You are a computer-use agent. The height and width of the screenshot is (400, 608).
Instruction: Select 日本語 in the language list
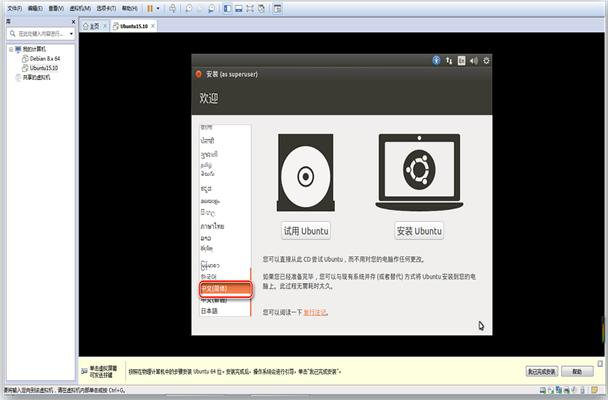pyautogui.click(x=209, y=311)
